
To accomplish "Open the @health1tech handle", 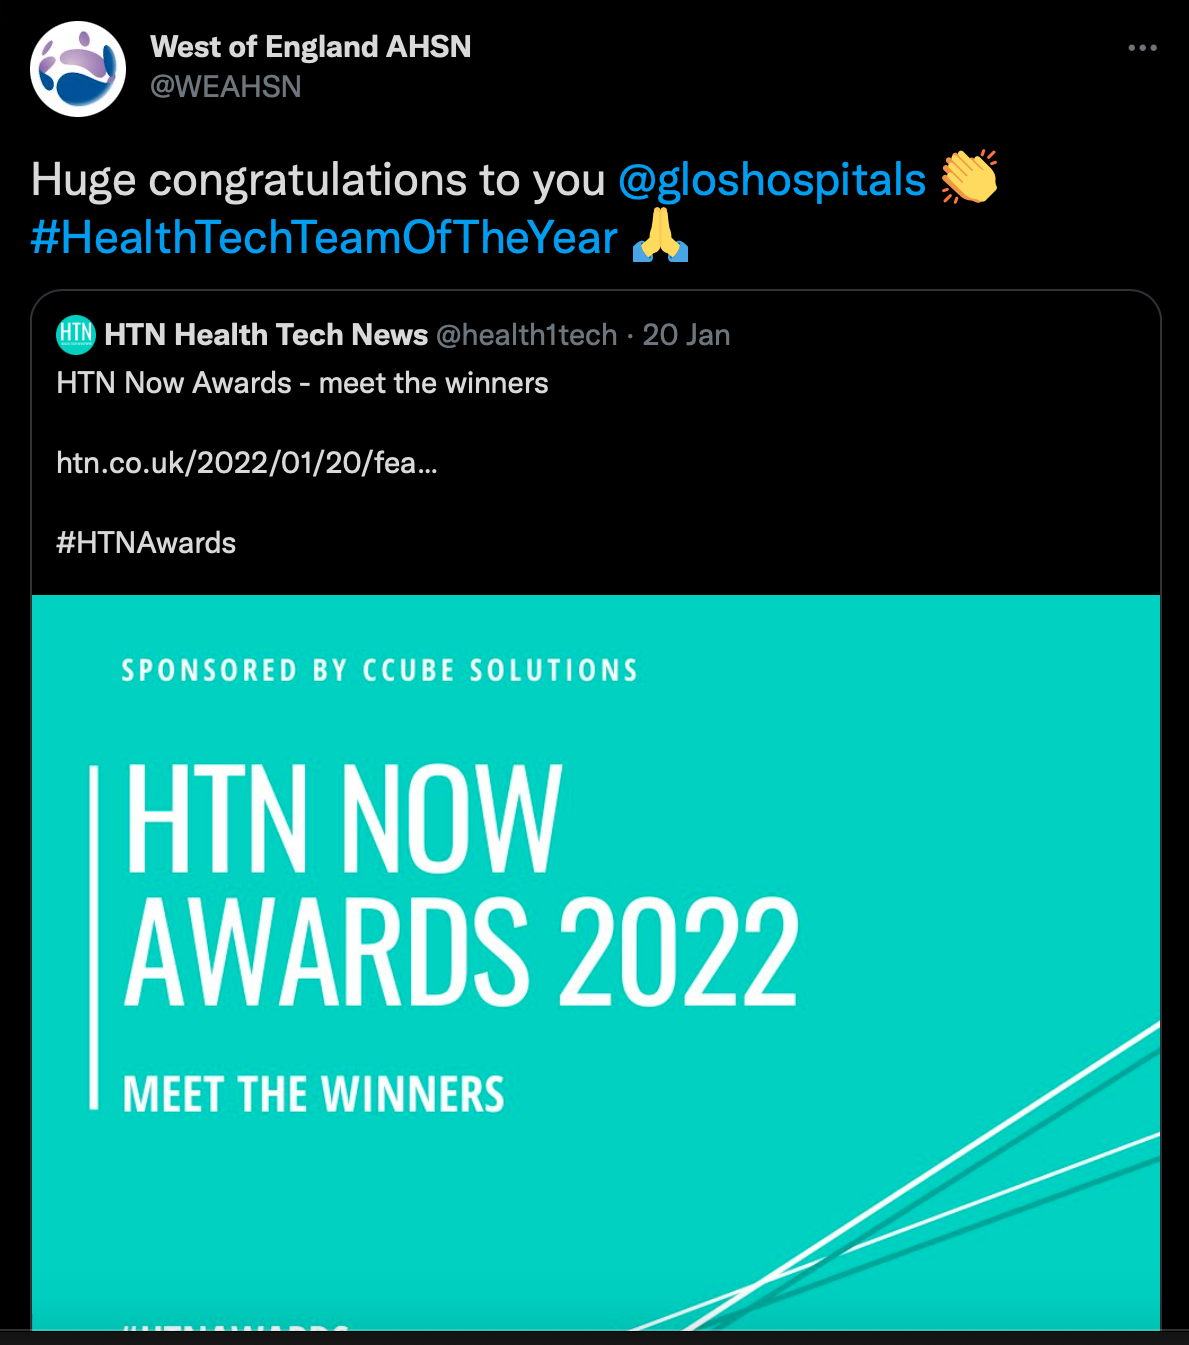I will [527, 335].
